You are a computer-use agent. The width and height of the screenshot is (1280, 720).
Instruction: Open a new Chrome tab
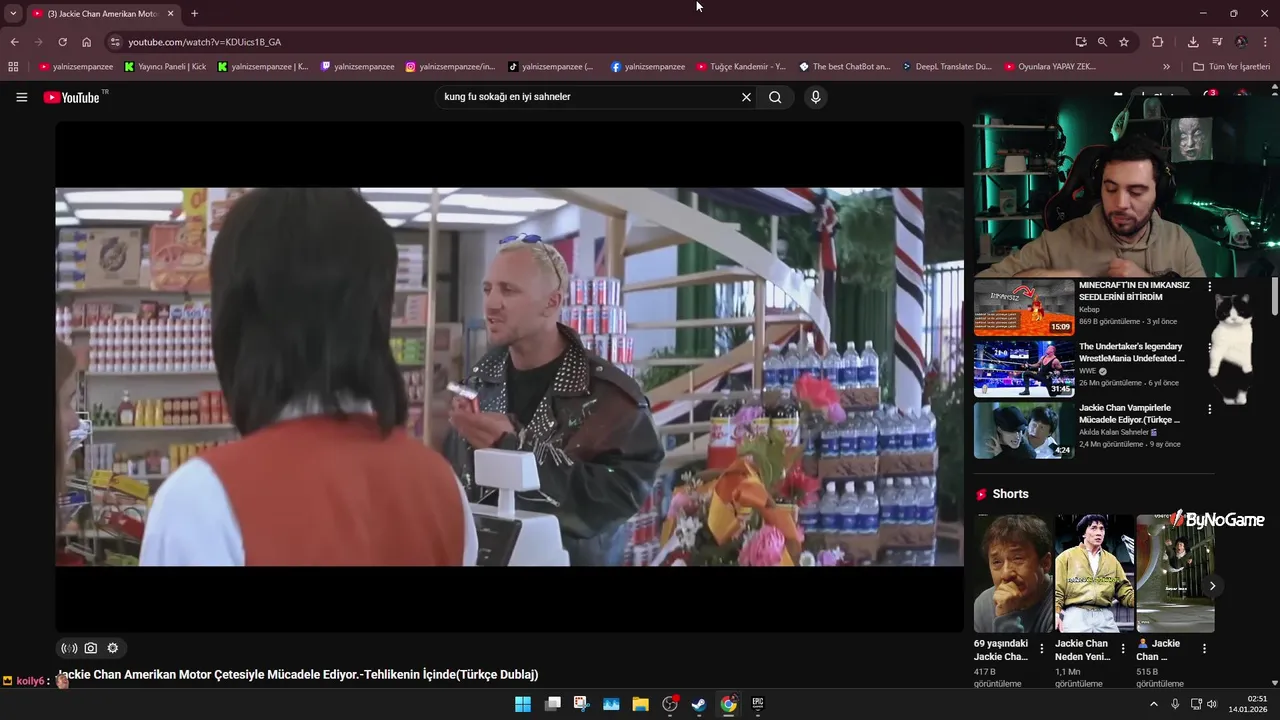coord(194,14)
